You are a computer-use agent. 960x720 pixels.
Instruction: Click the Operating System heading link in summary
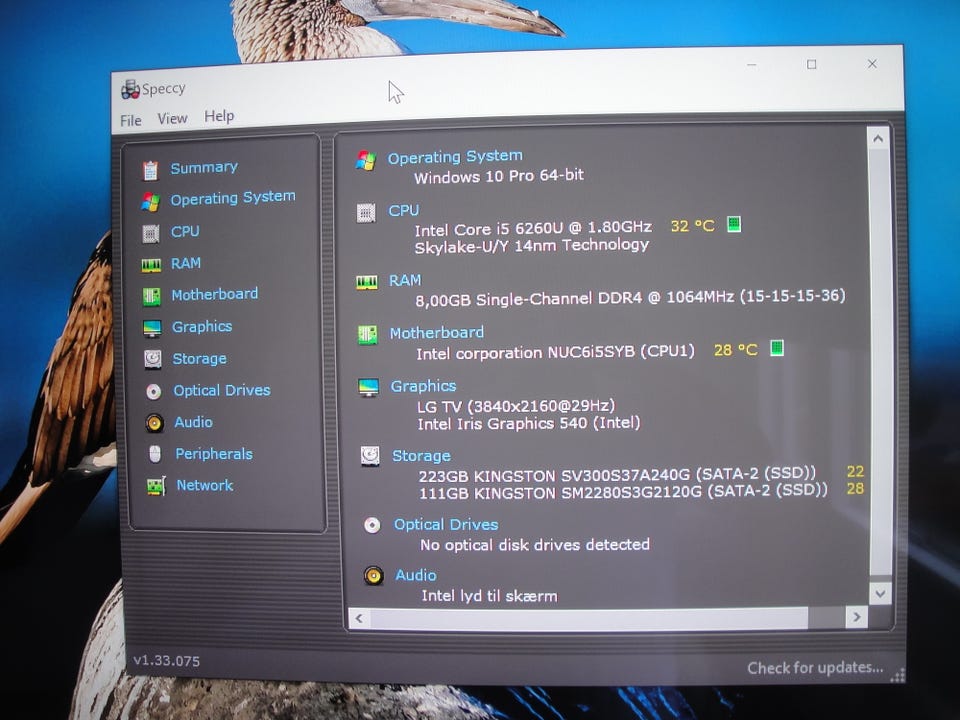455,157
